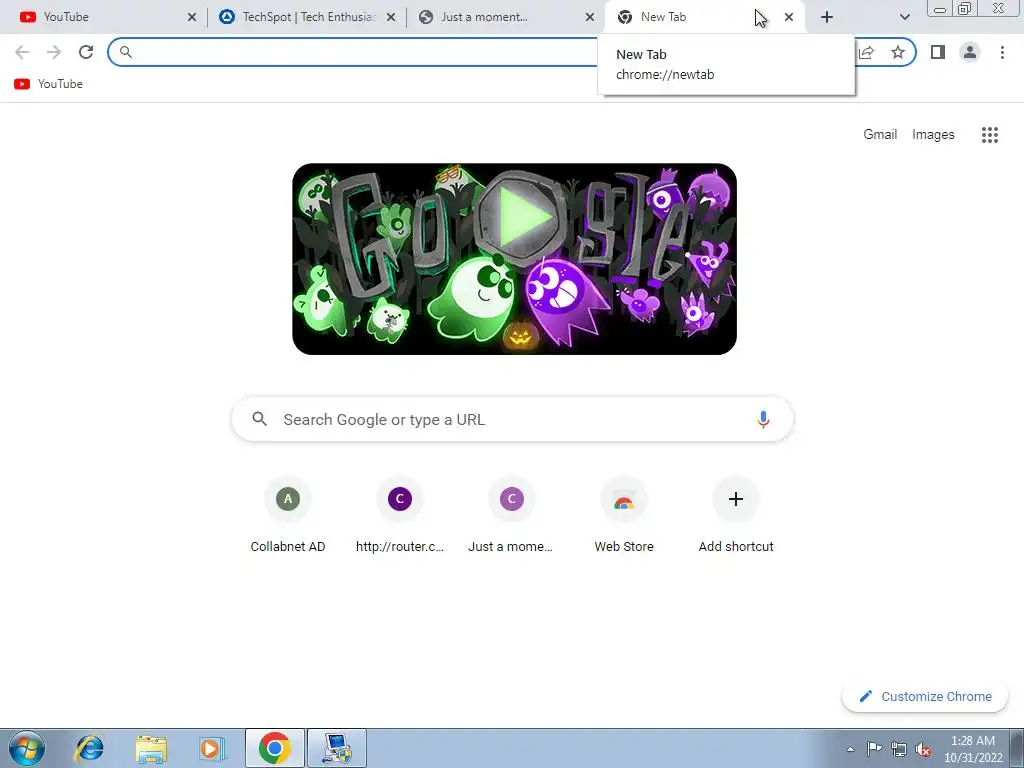Screen dimensions: 1024x768
Task: Open the Windows Start menu
Action: pos(26,748)
